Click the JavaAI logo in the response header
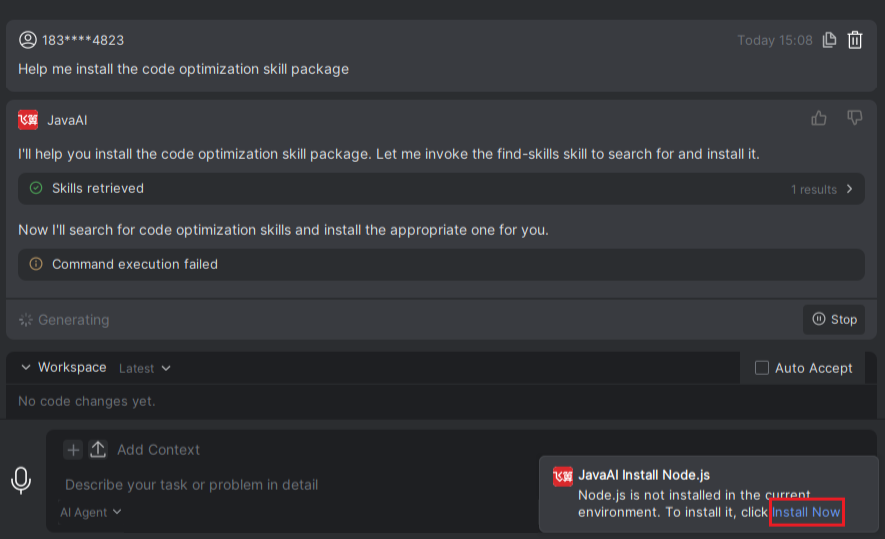This screenshot has height=539, width=885. point(28,120)
